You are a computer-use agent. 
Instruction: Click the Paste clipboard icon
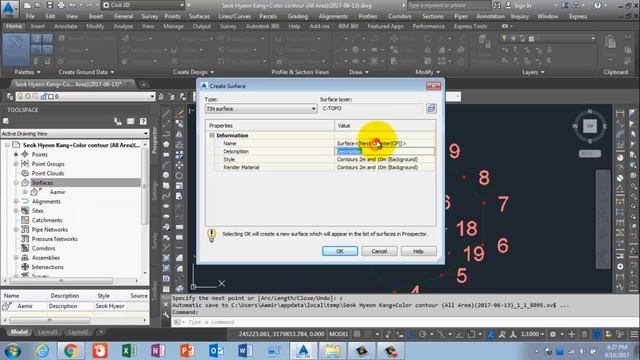pyautogui.click(x=611, y=43)
